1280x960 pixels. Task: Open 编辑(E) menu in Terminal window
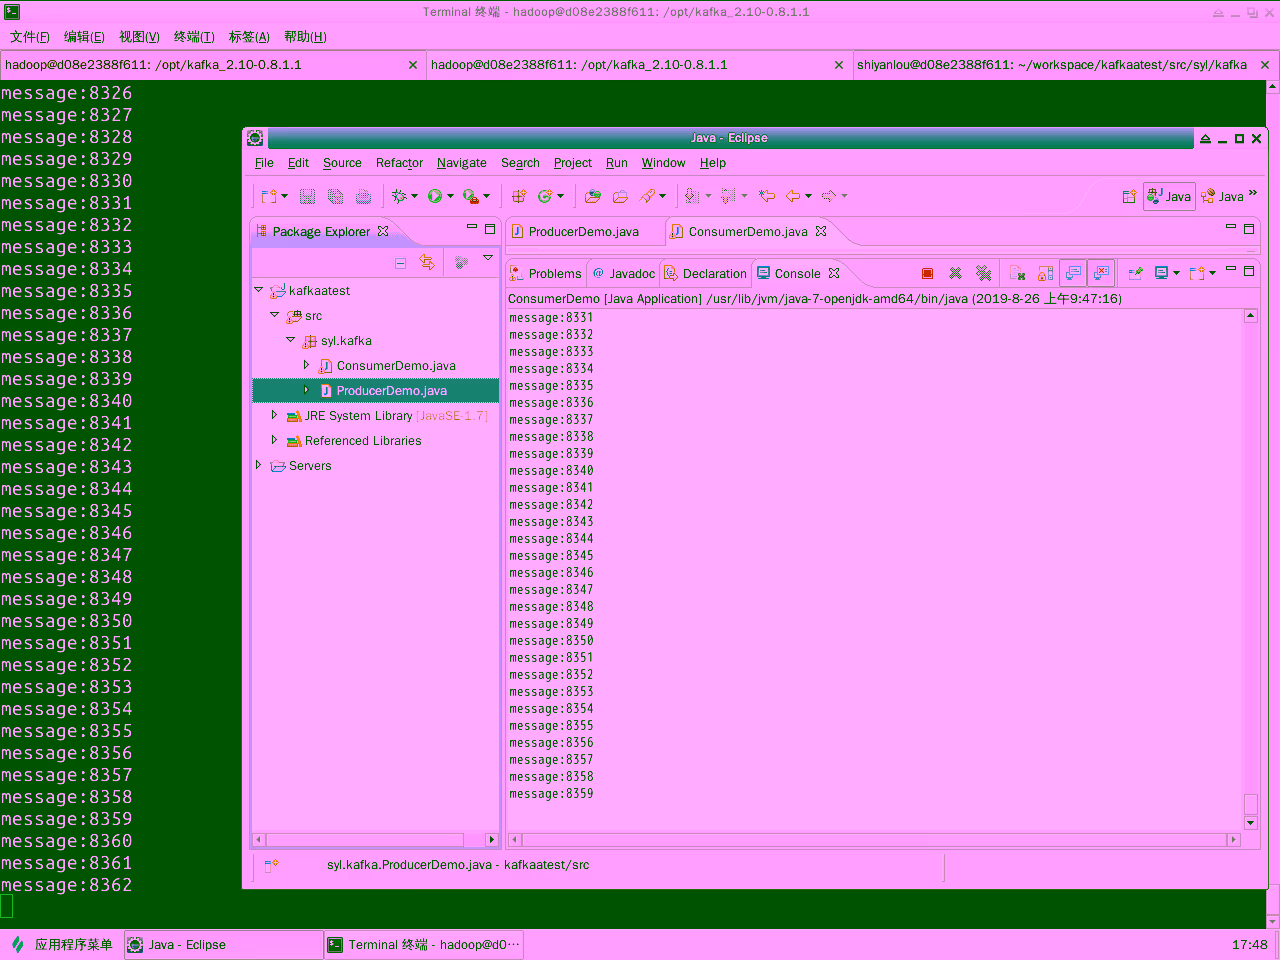point(84,37)
